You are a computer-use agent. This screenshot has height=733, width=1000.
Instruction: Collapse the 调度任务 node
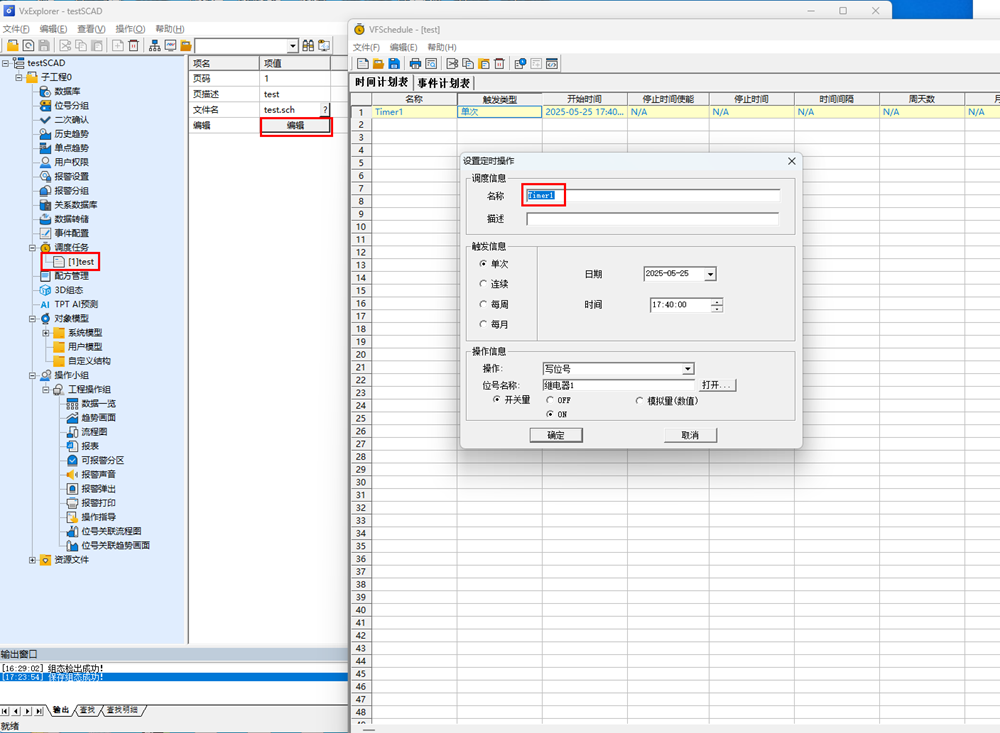coord(33,248)
